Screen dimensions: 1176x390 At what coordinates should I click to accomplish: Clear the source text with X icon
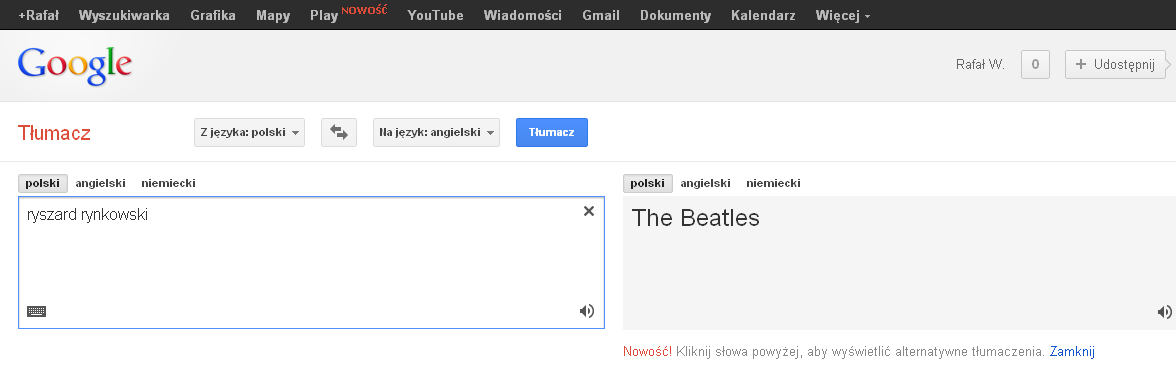[x=589, y=212]
